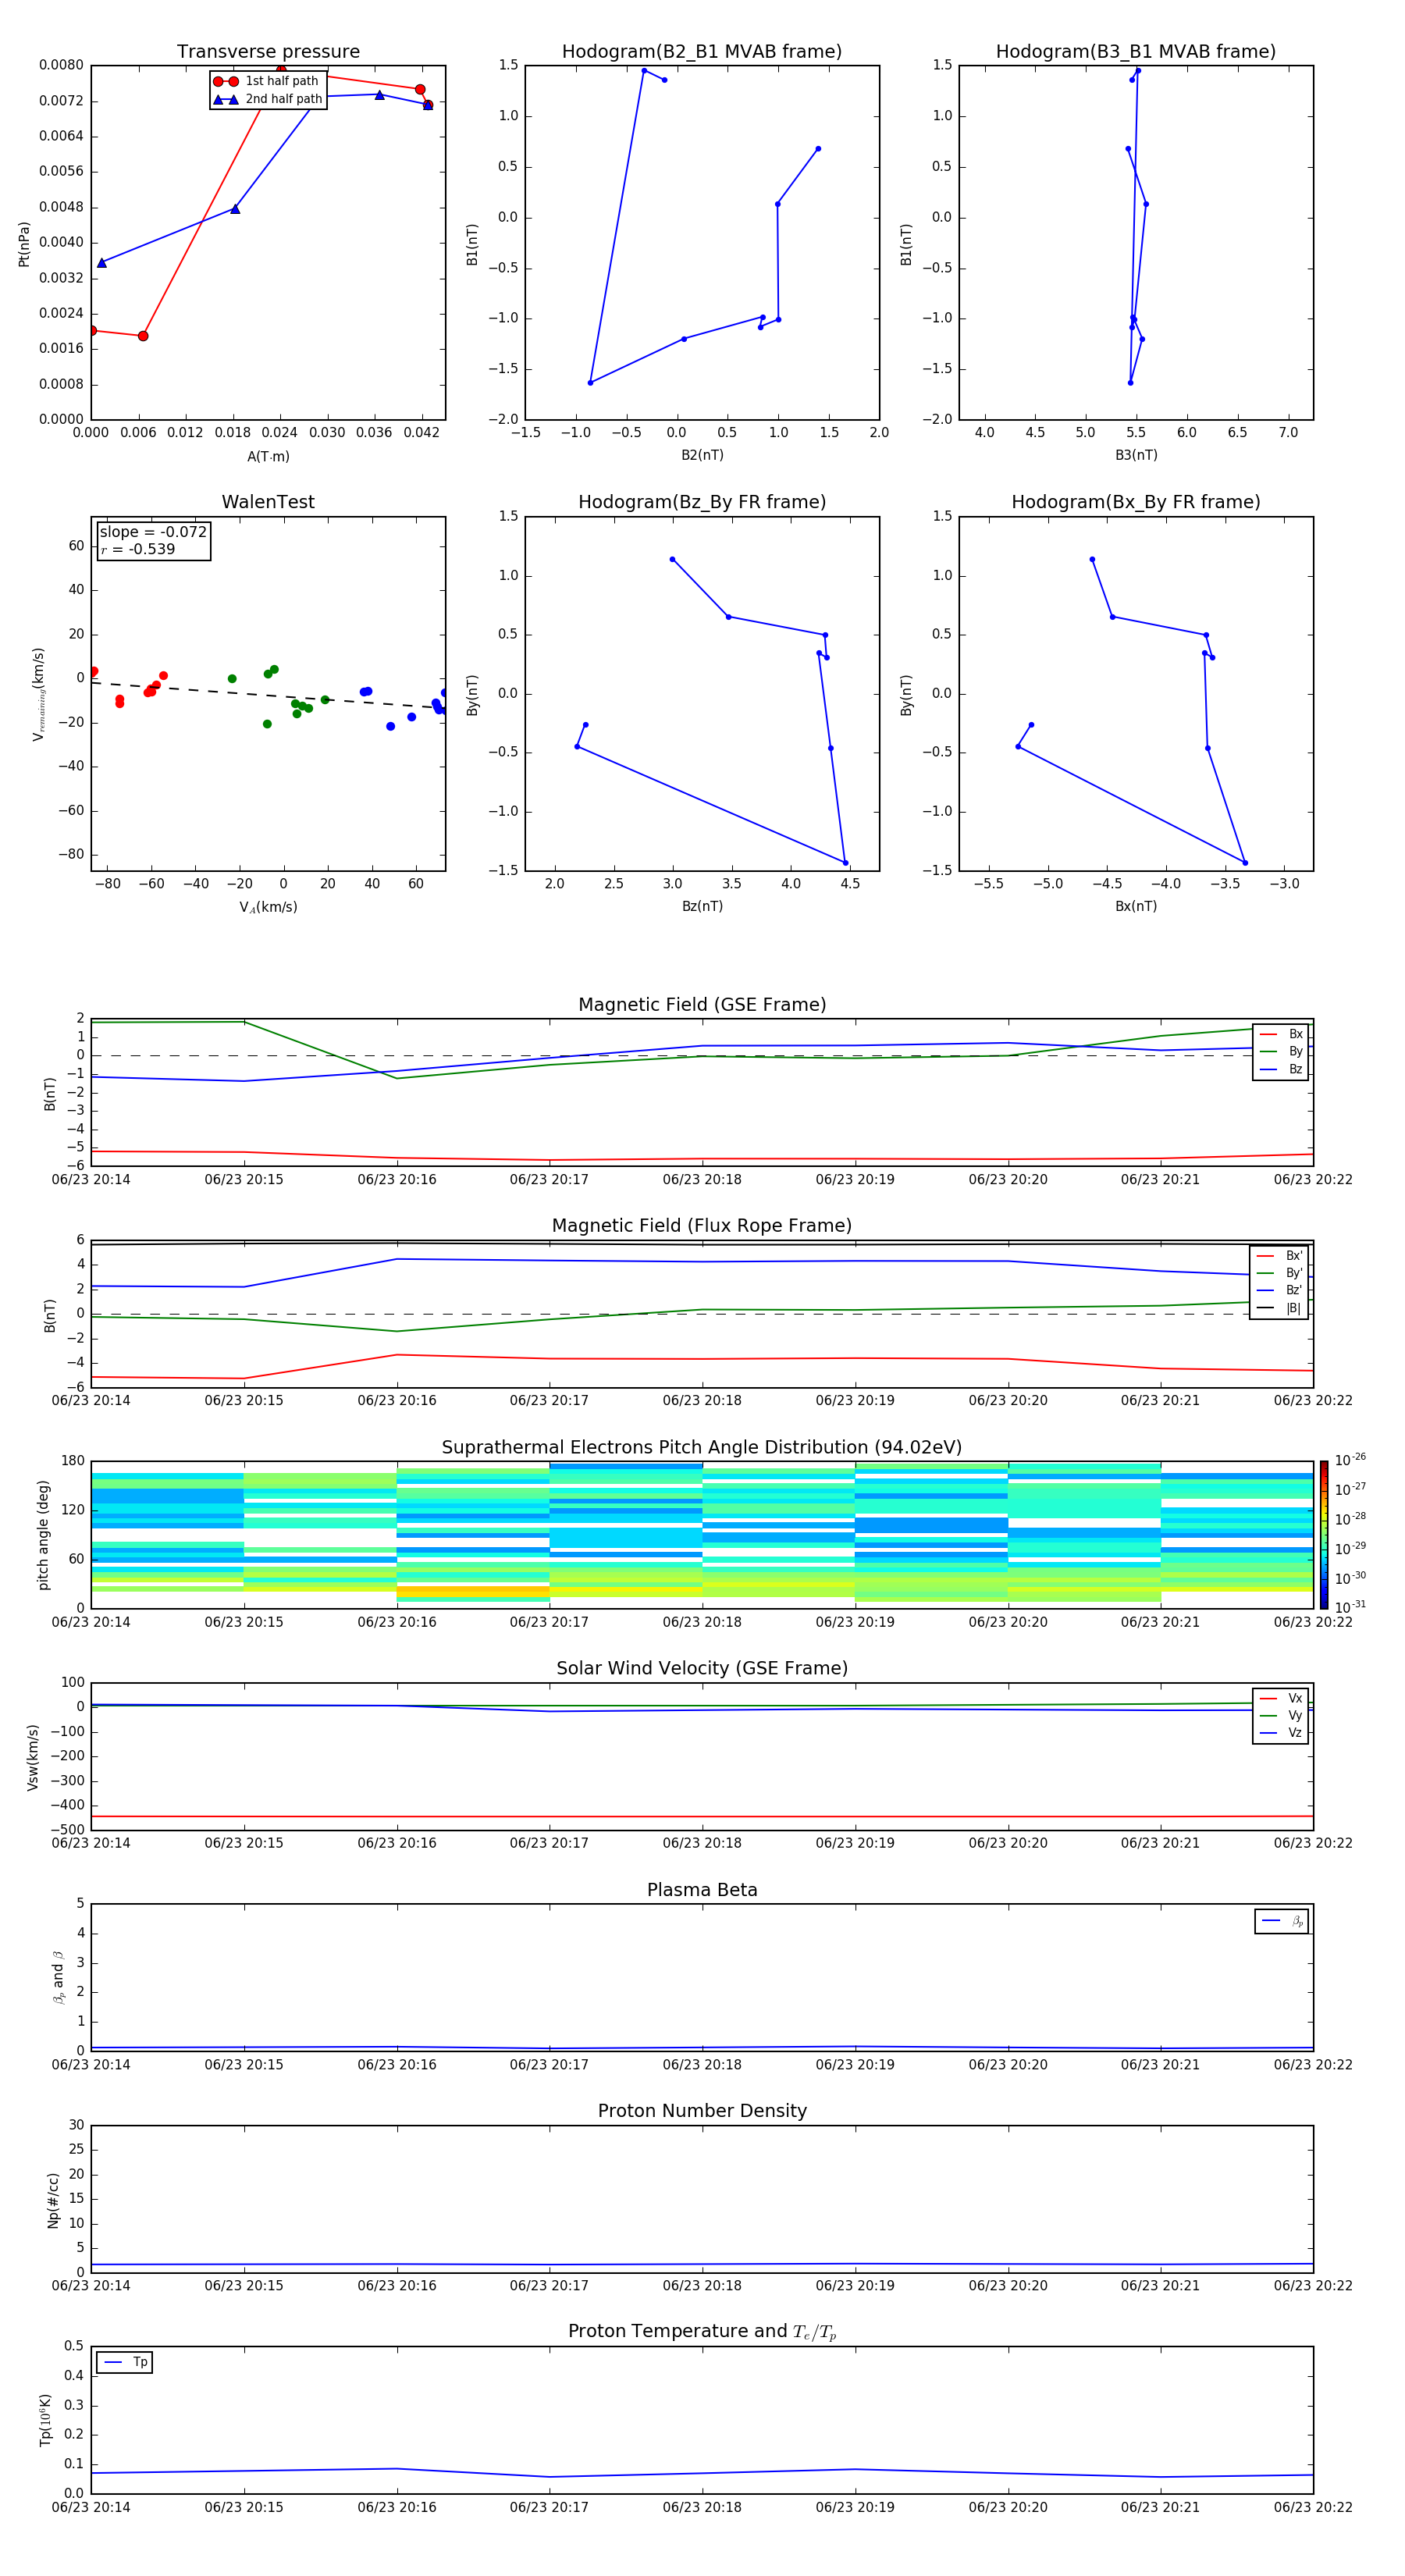
Task: Click the 'WalenTest' plot title
Action: coord(268,502)
